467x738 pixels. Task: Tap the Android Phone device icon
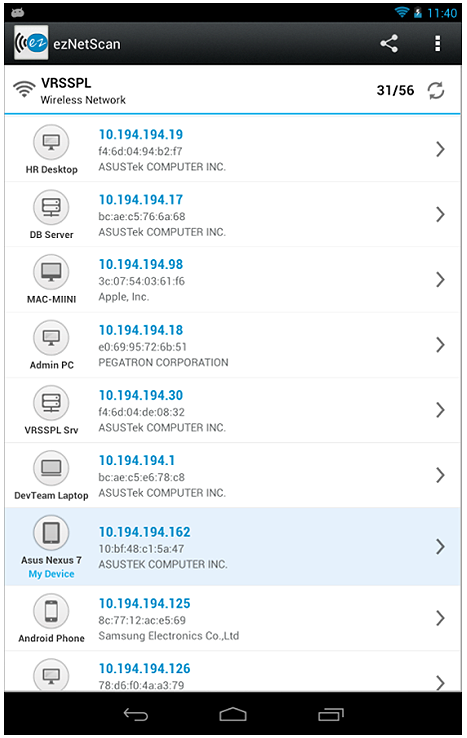coord(51,611)
